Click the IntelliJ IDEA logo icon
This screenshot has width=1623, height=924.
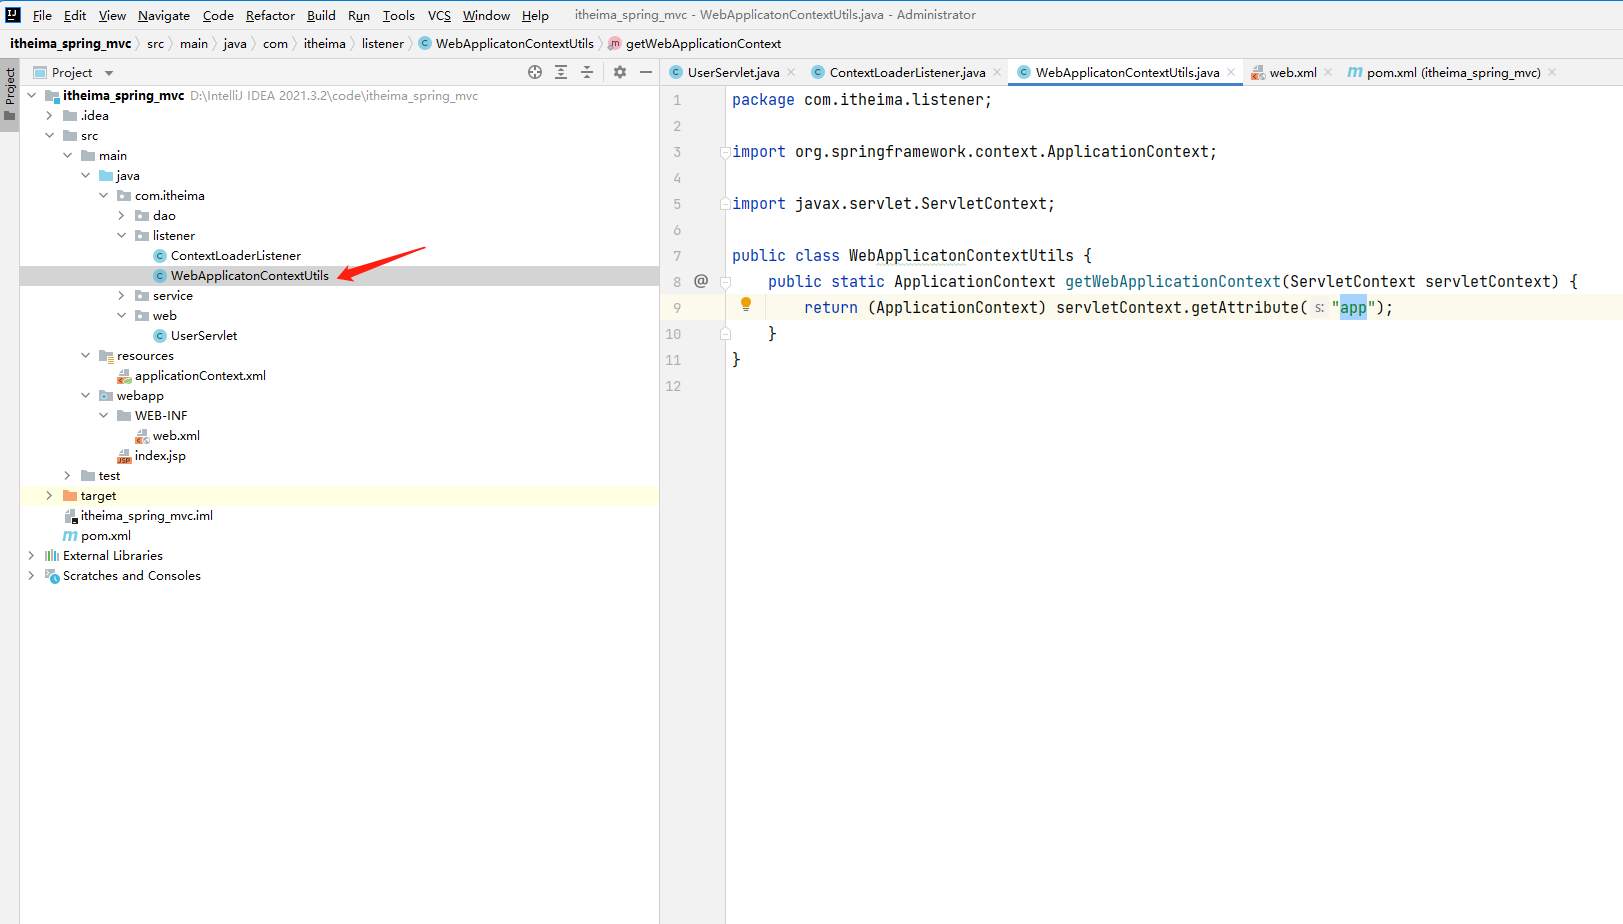13,14
